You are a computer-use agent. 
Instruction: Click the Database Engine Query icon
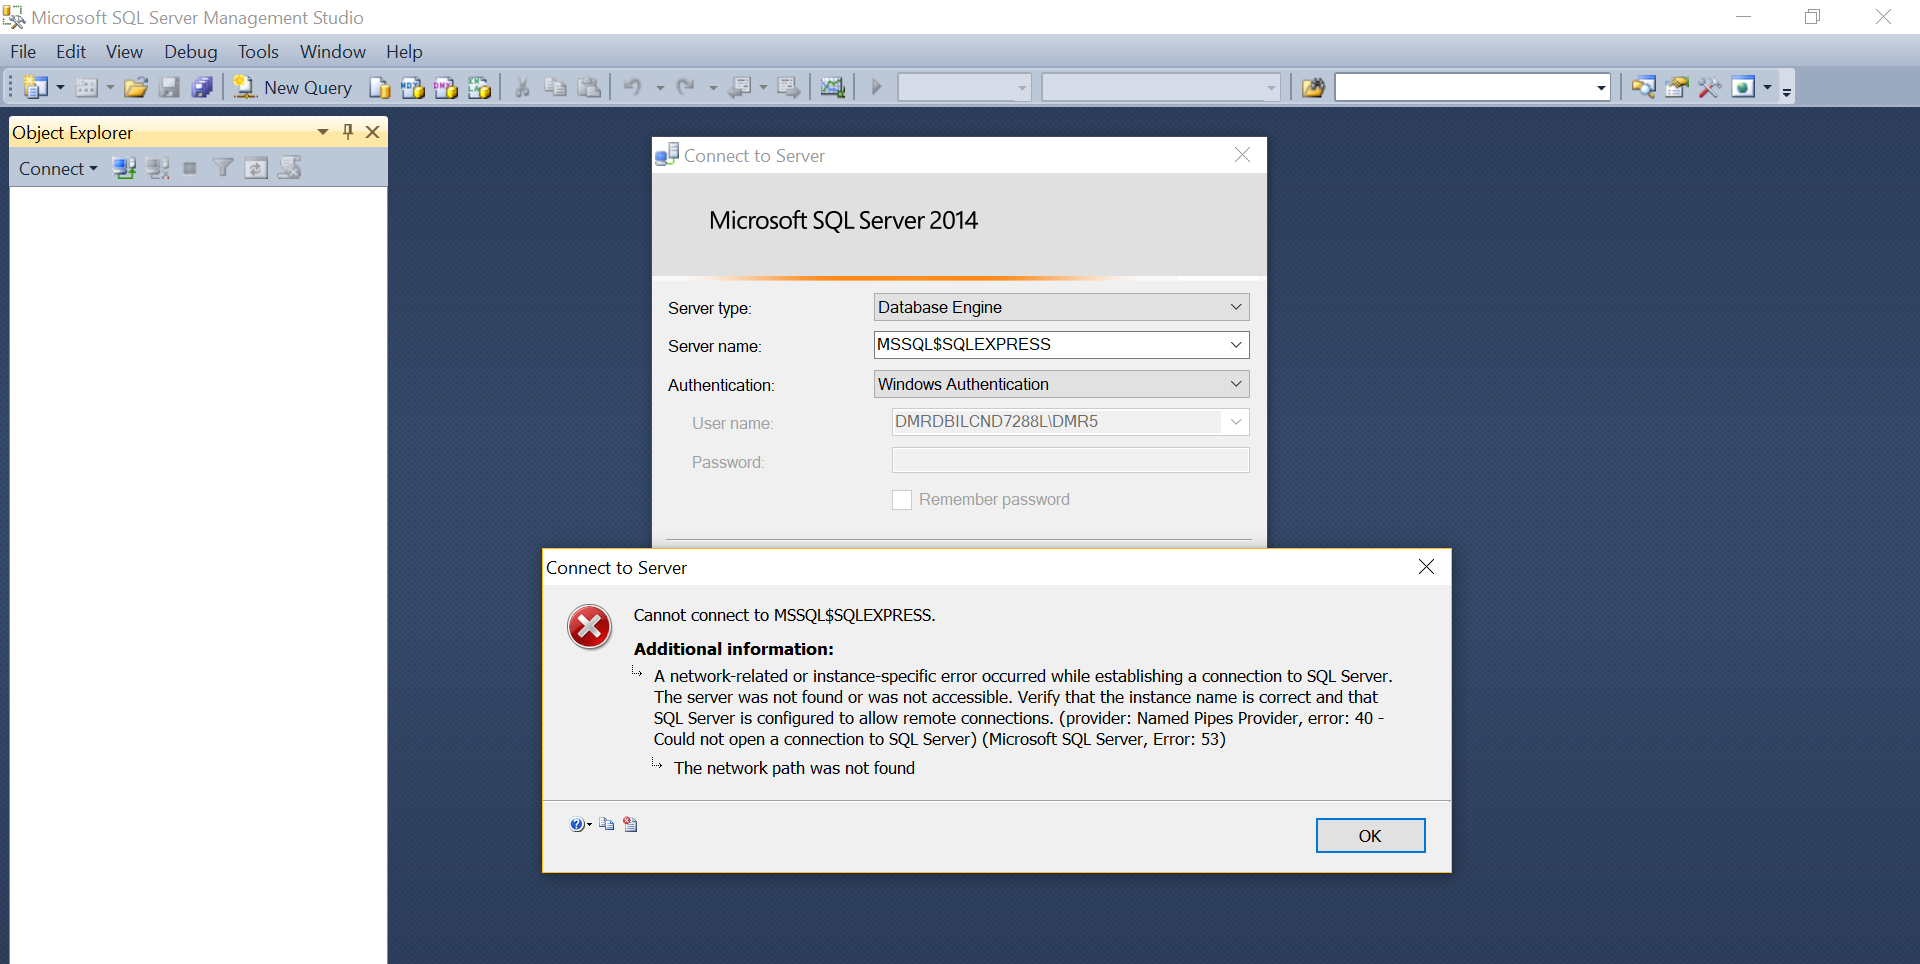[x=379, y=88]
